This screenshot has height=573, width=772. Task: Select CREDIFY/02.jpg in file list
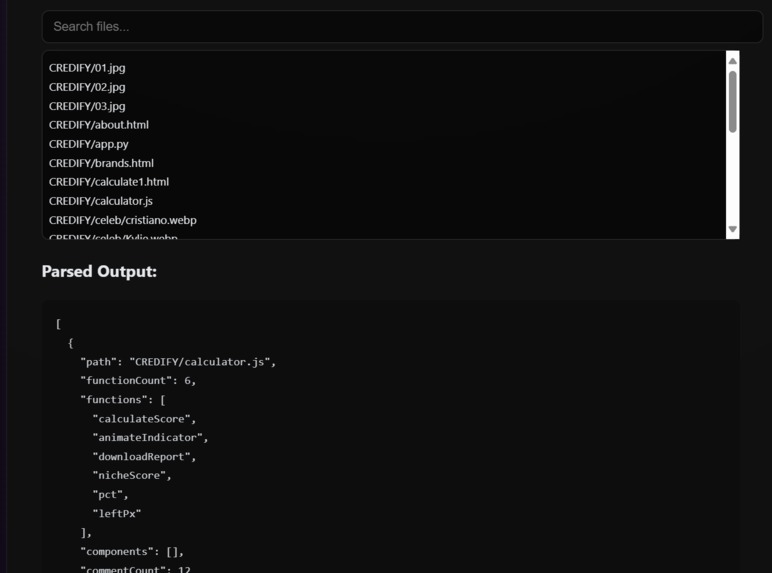(x=87, y=87)
